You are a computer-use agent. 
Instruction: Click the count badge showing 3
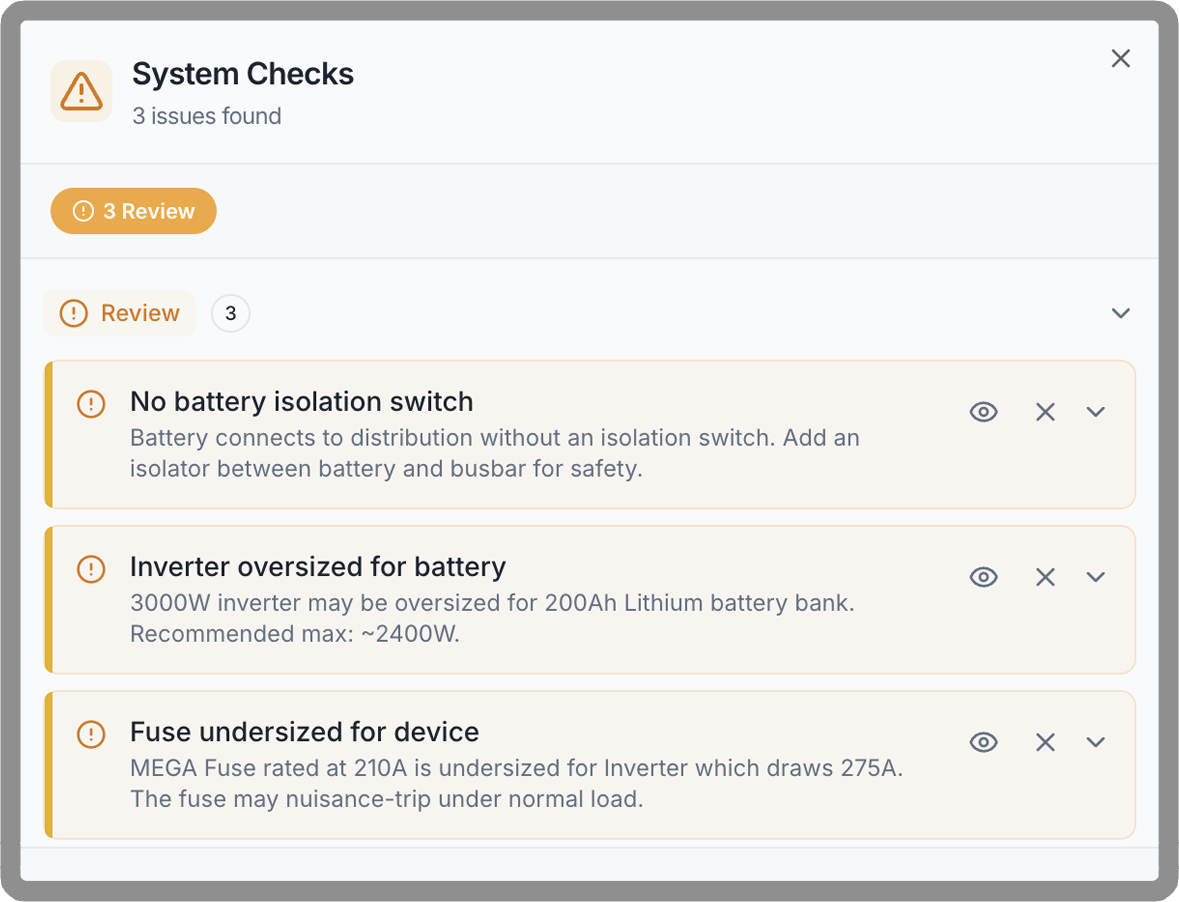pos(230,313)
